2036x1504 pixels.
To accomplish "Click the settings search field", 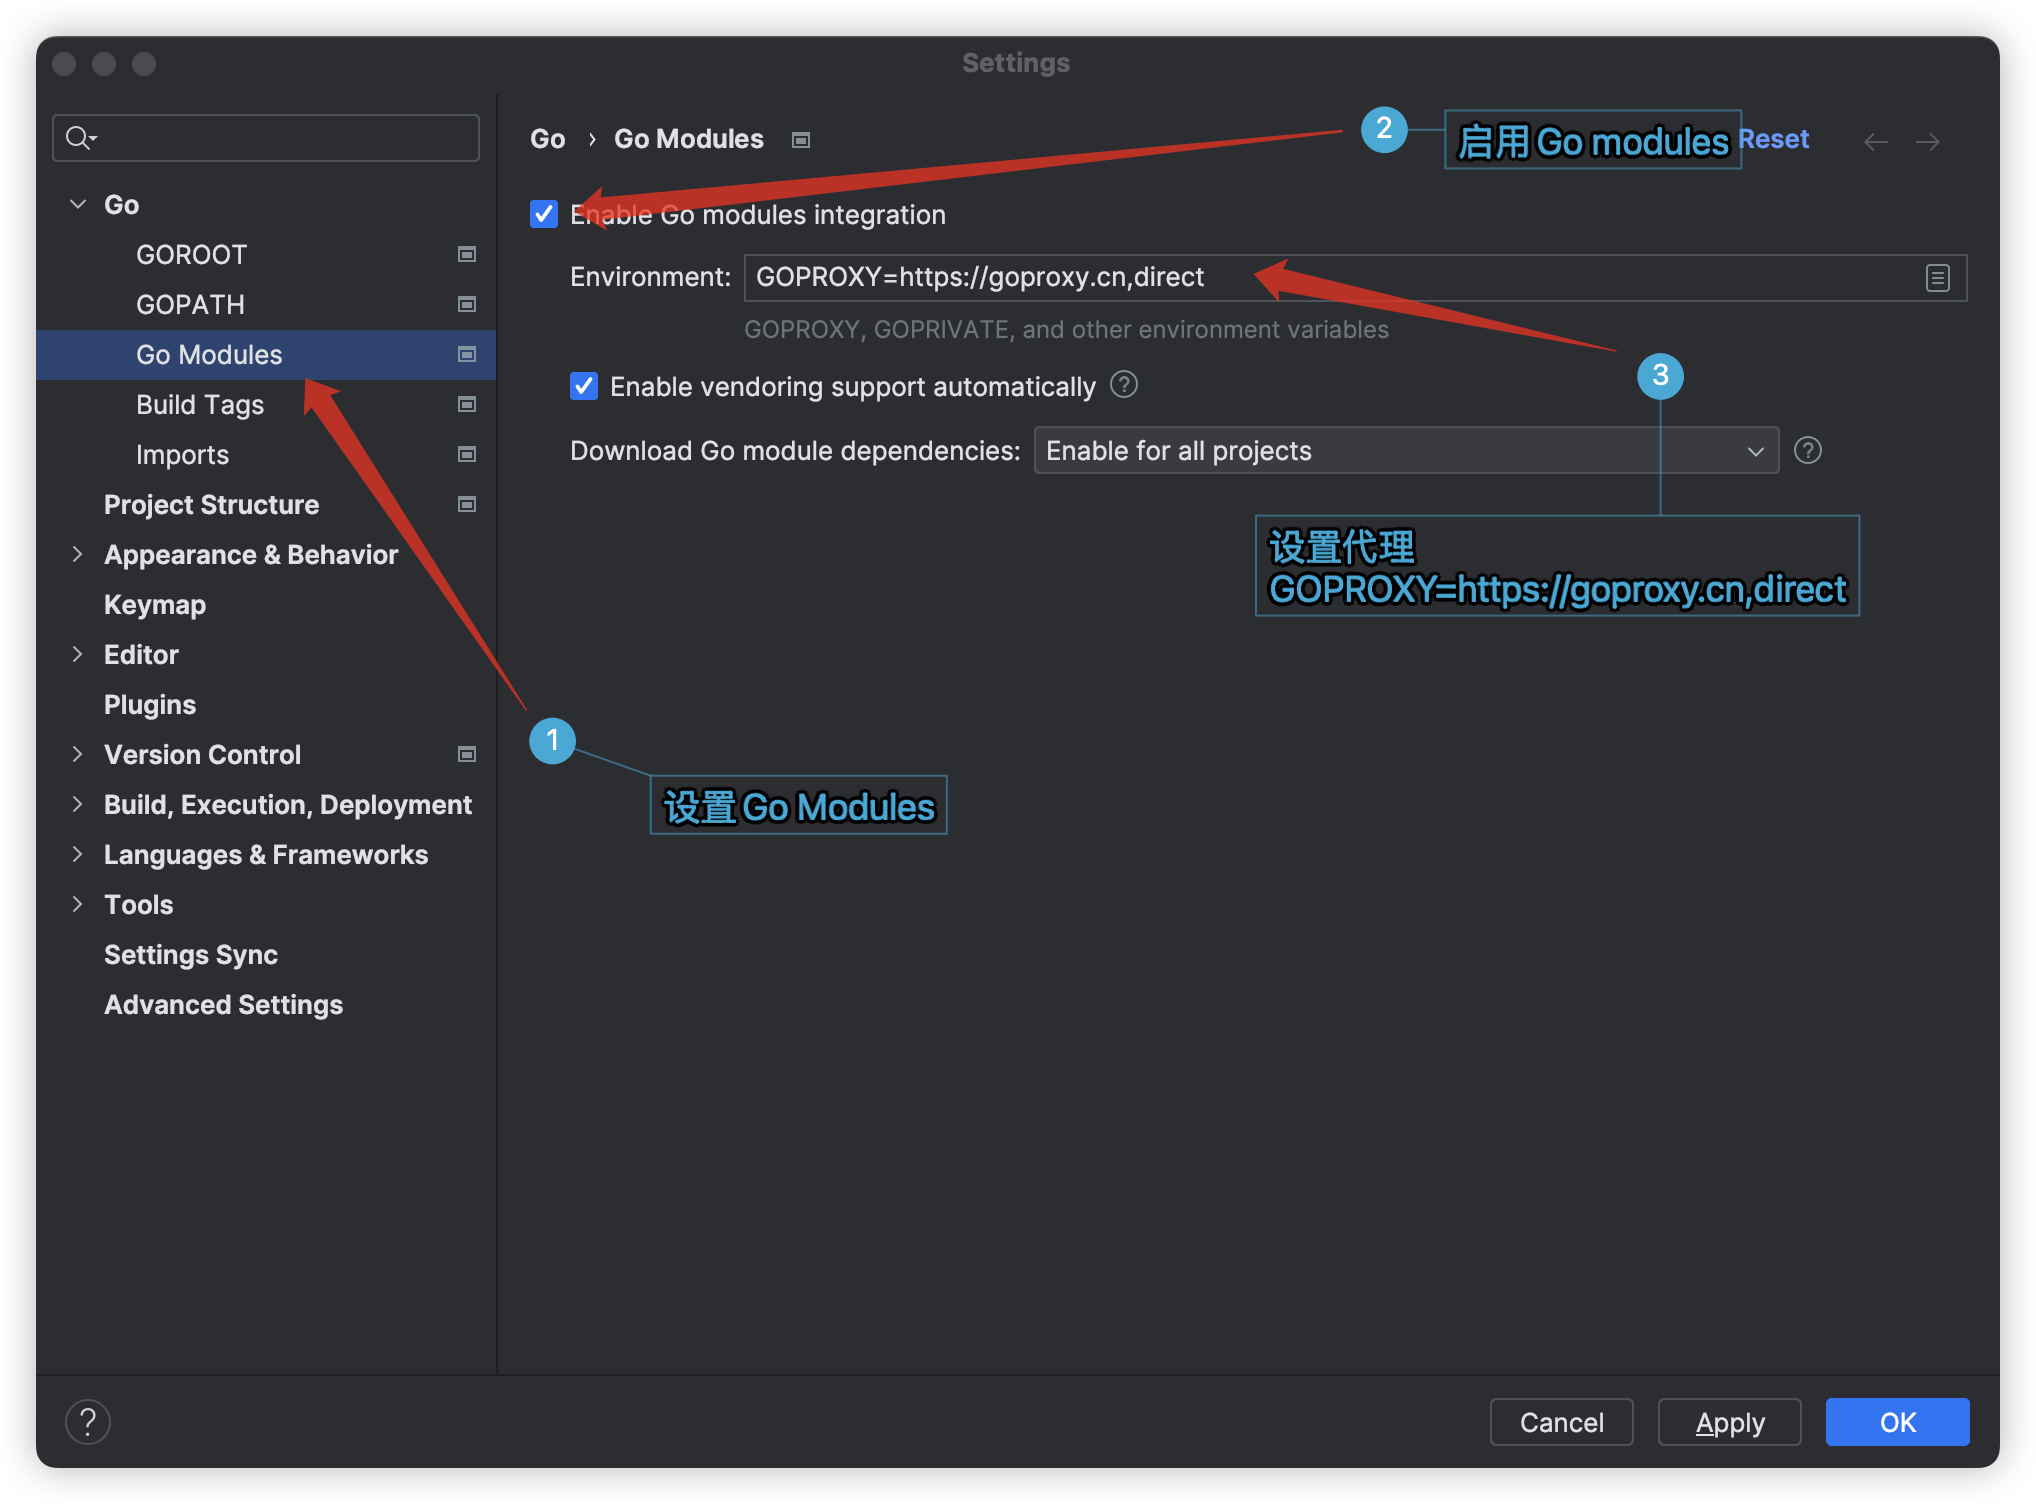I will (266, 137).
